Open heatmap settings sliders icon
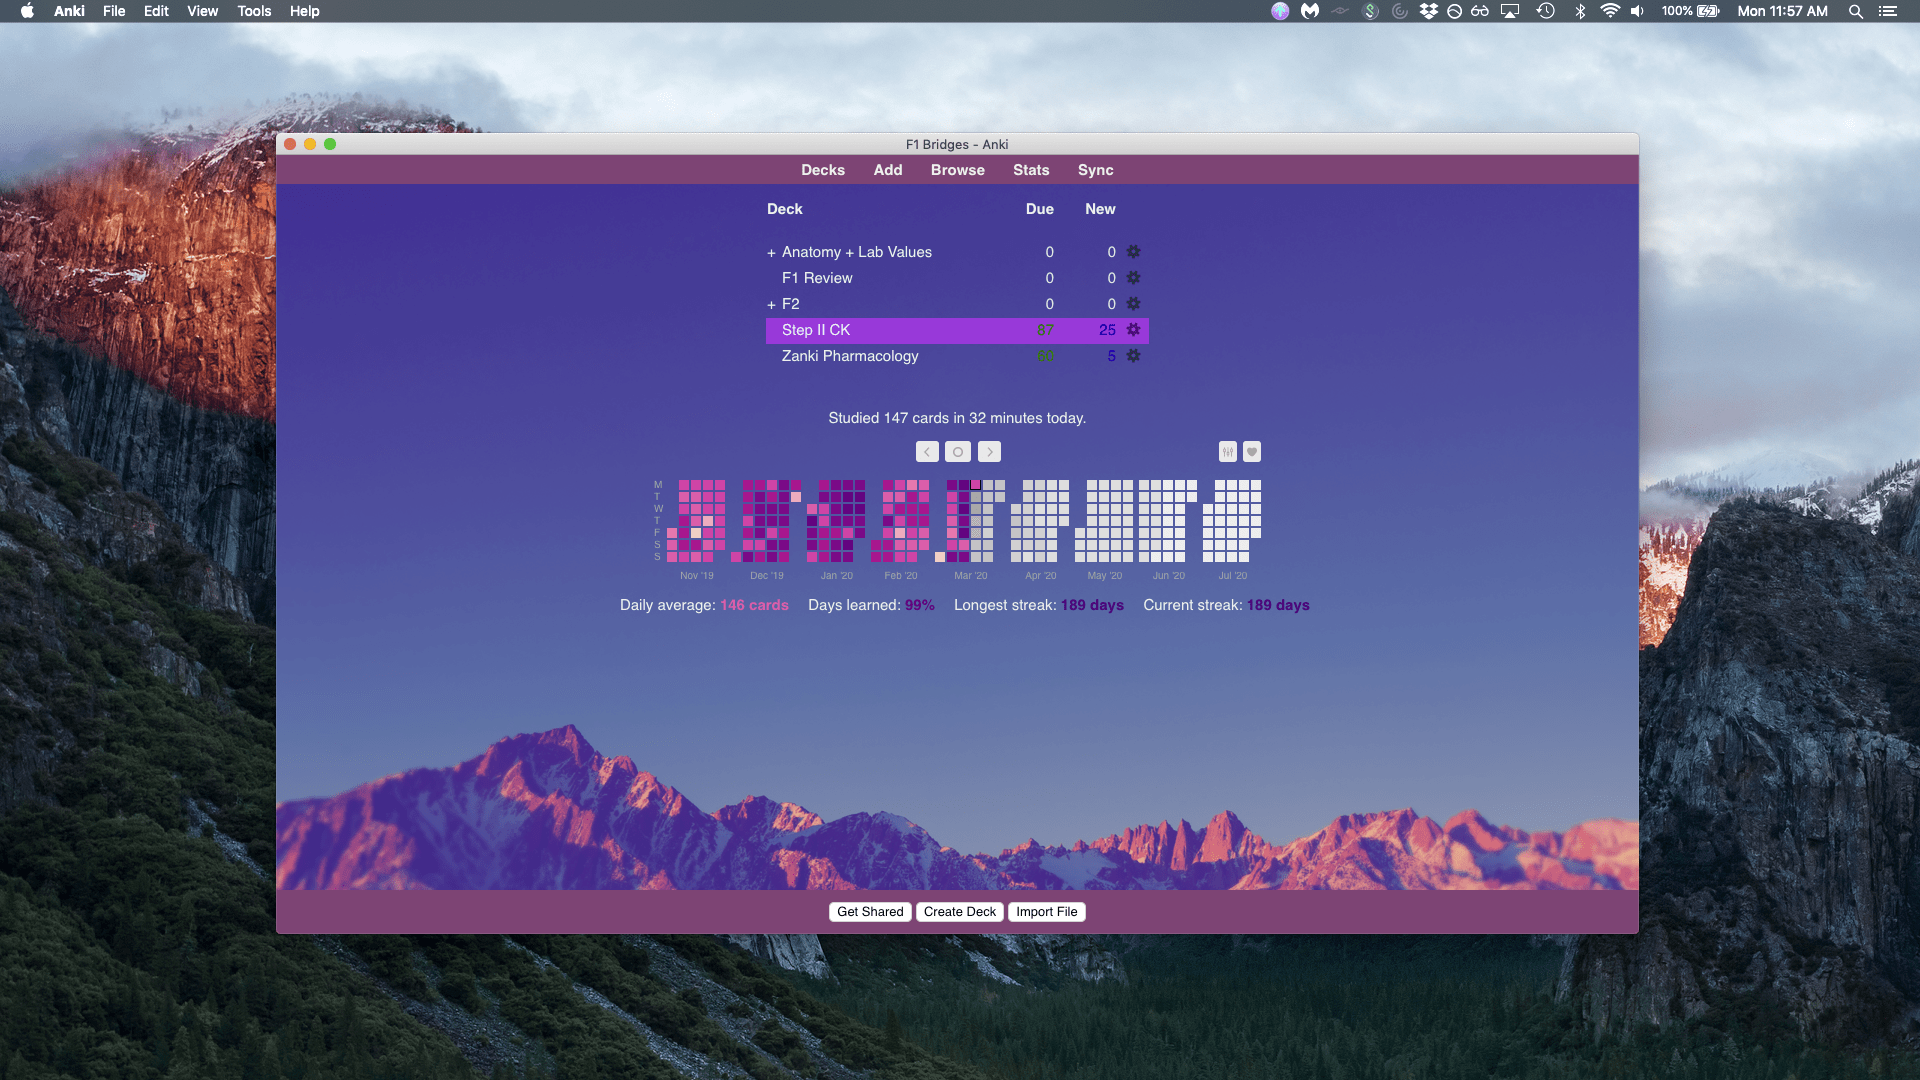This screenshot has height=1080, width=1920. tap(1228, 452)
